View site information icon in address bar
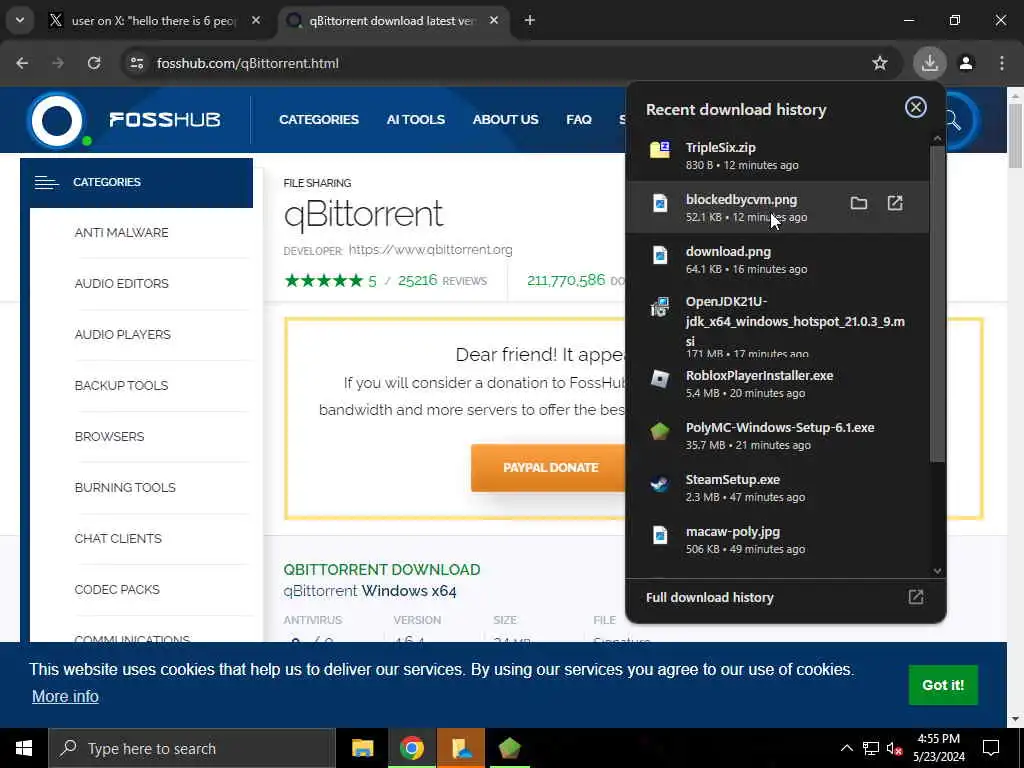The image size is (1024, 768). pos(136,63)
